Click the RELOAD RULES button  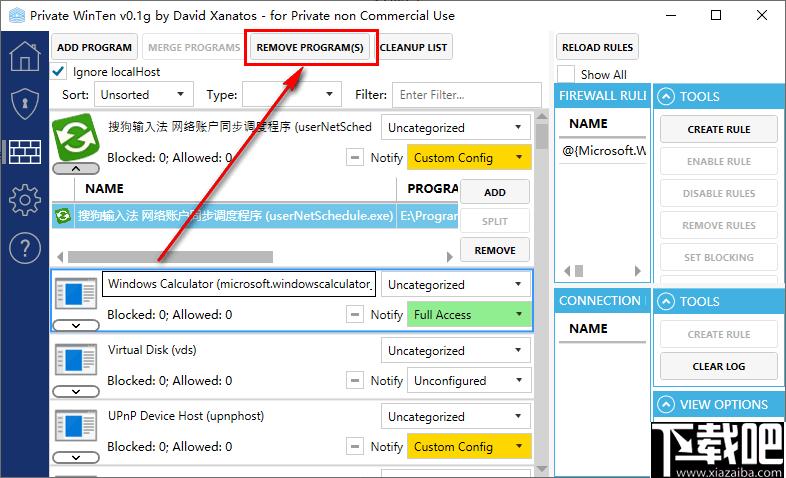point(597,47)
